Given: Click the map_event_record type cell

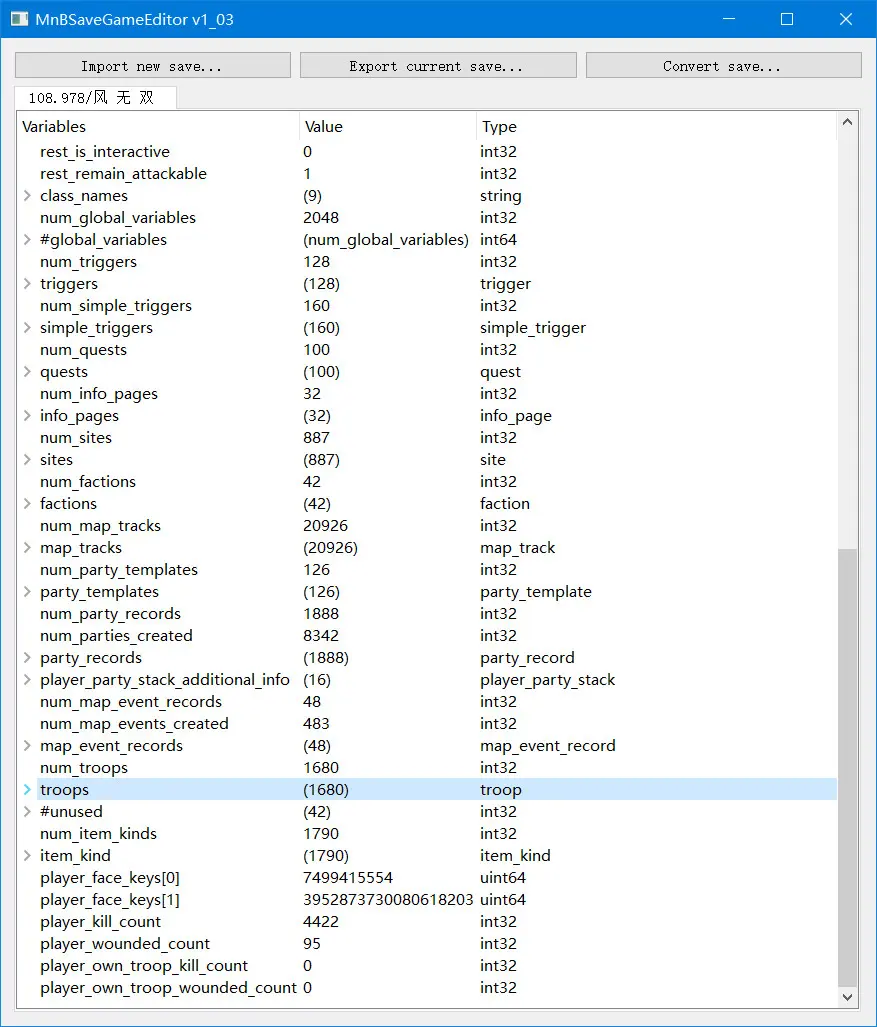Looking at the screenshot, I should point(548,745).
